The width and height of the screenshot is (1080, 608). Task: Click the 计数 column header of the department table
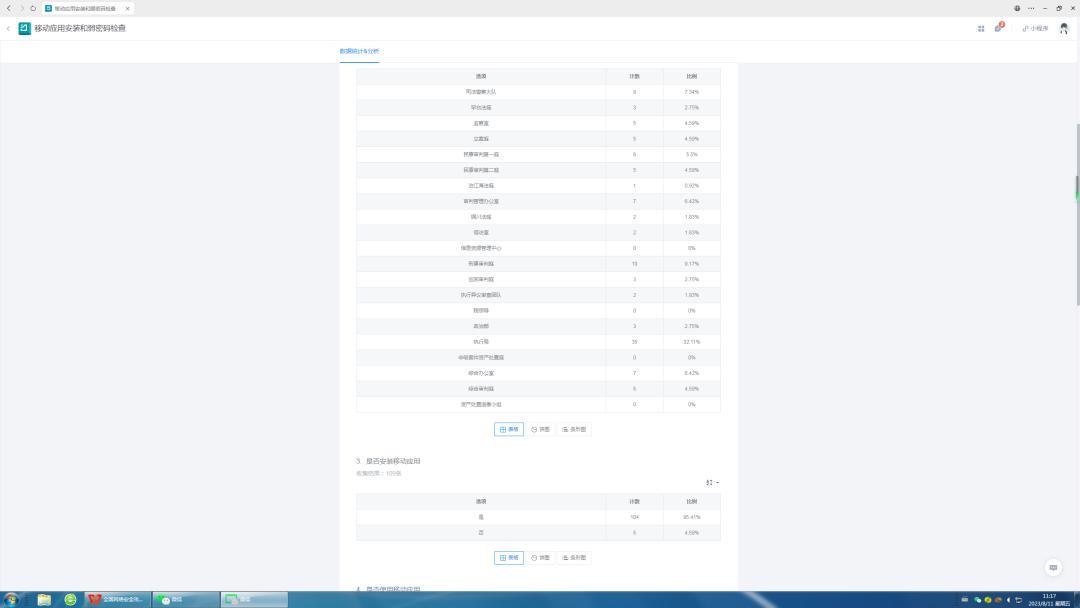tap(634, 76)
